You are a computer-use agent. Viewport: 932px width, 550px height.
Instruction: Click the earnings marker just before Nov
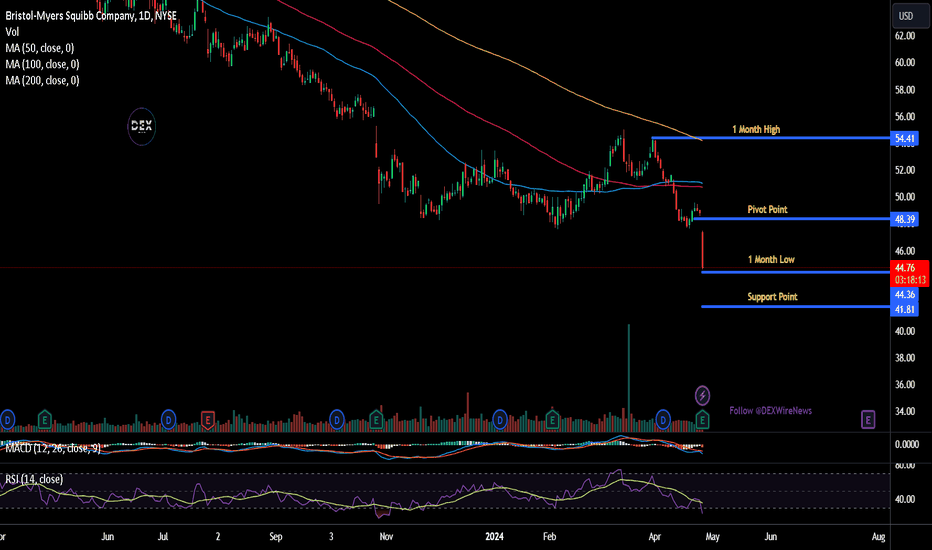376,420
